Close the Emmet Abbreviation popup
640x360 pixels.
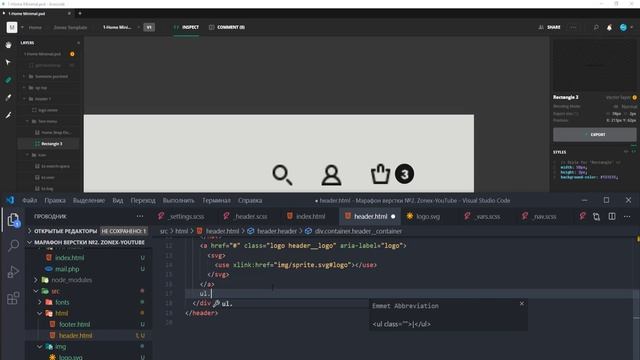522,304
